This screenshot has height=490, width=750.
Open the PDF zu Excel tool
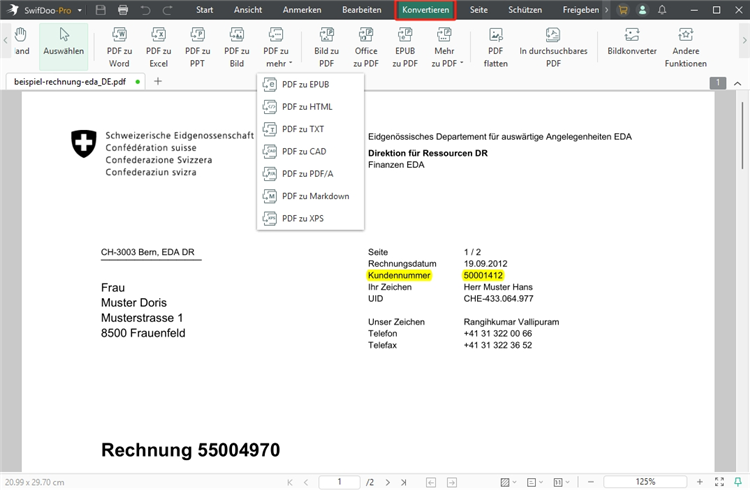[x=158, y=47]
